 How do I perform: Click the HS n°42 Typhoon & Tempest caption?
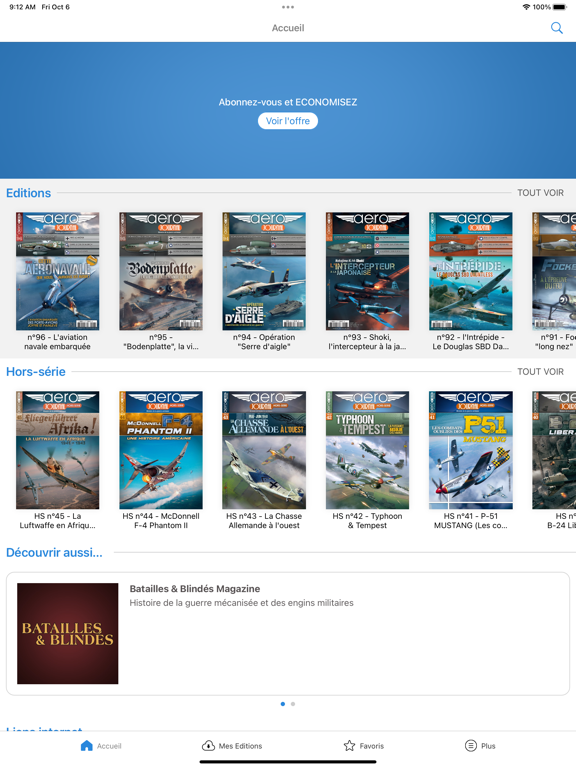tap(367, 521)
